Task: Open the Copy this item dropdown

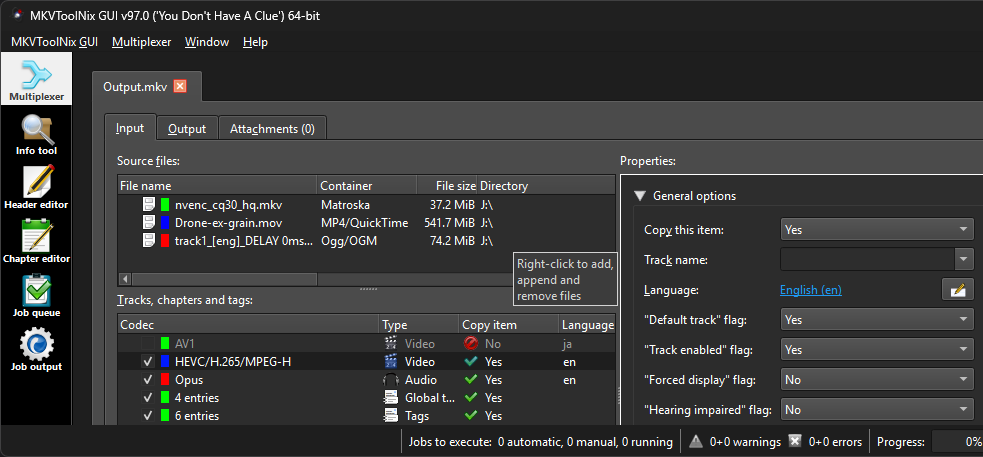Action: point(877,229)
